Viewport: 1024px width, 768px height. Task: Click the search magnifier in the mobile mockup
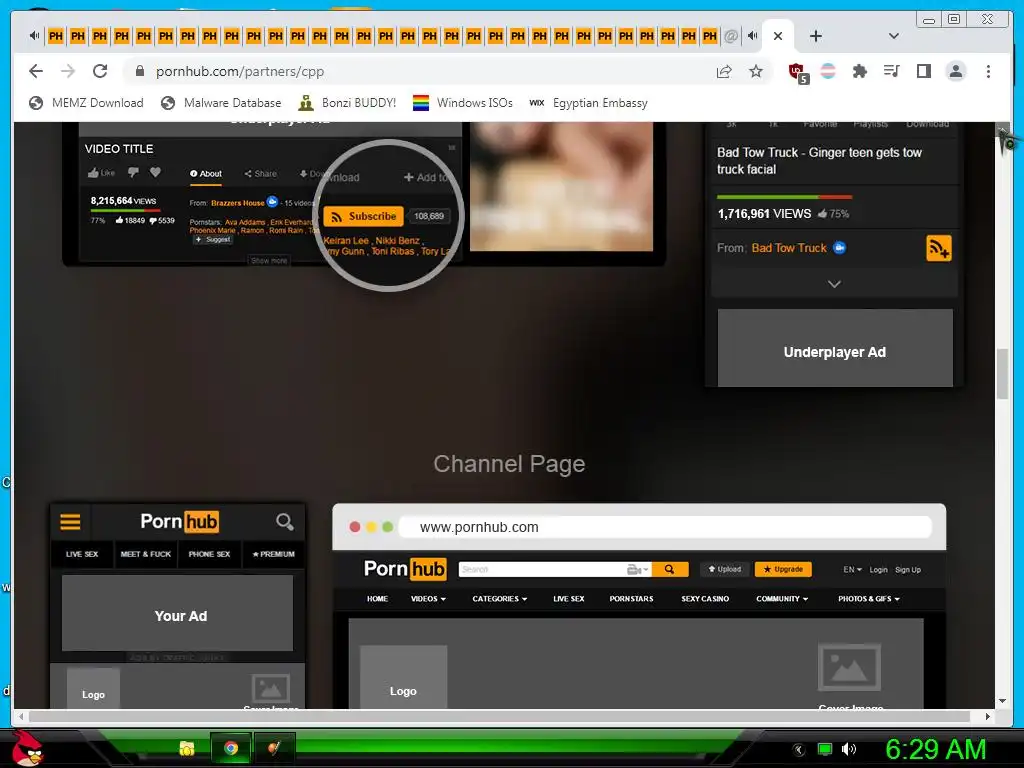pyautogui.click(x=284, y=522)
